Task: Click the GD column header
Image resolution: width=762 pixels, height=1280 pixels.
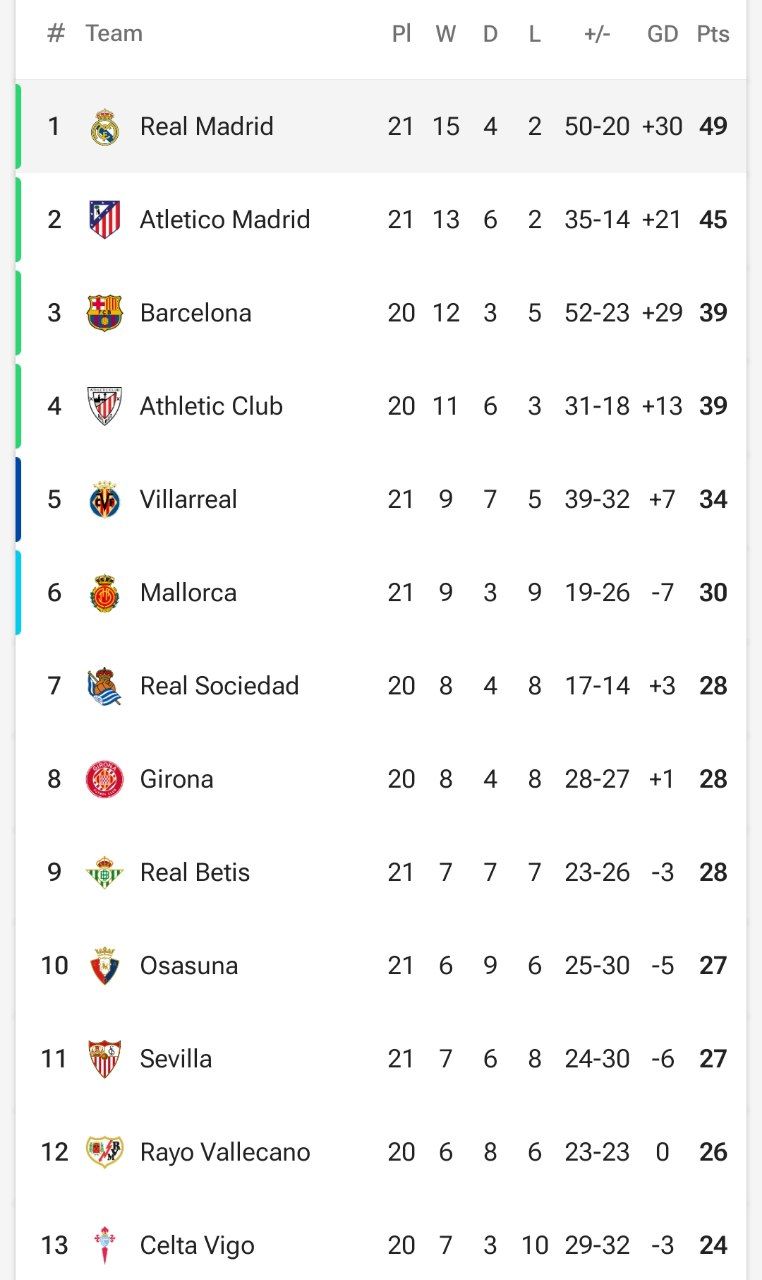Action: 662,34
